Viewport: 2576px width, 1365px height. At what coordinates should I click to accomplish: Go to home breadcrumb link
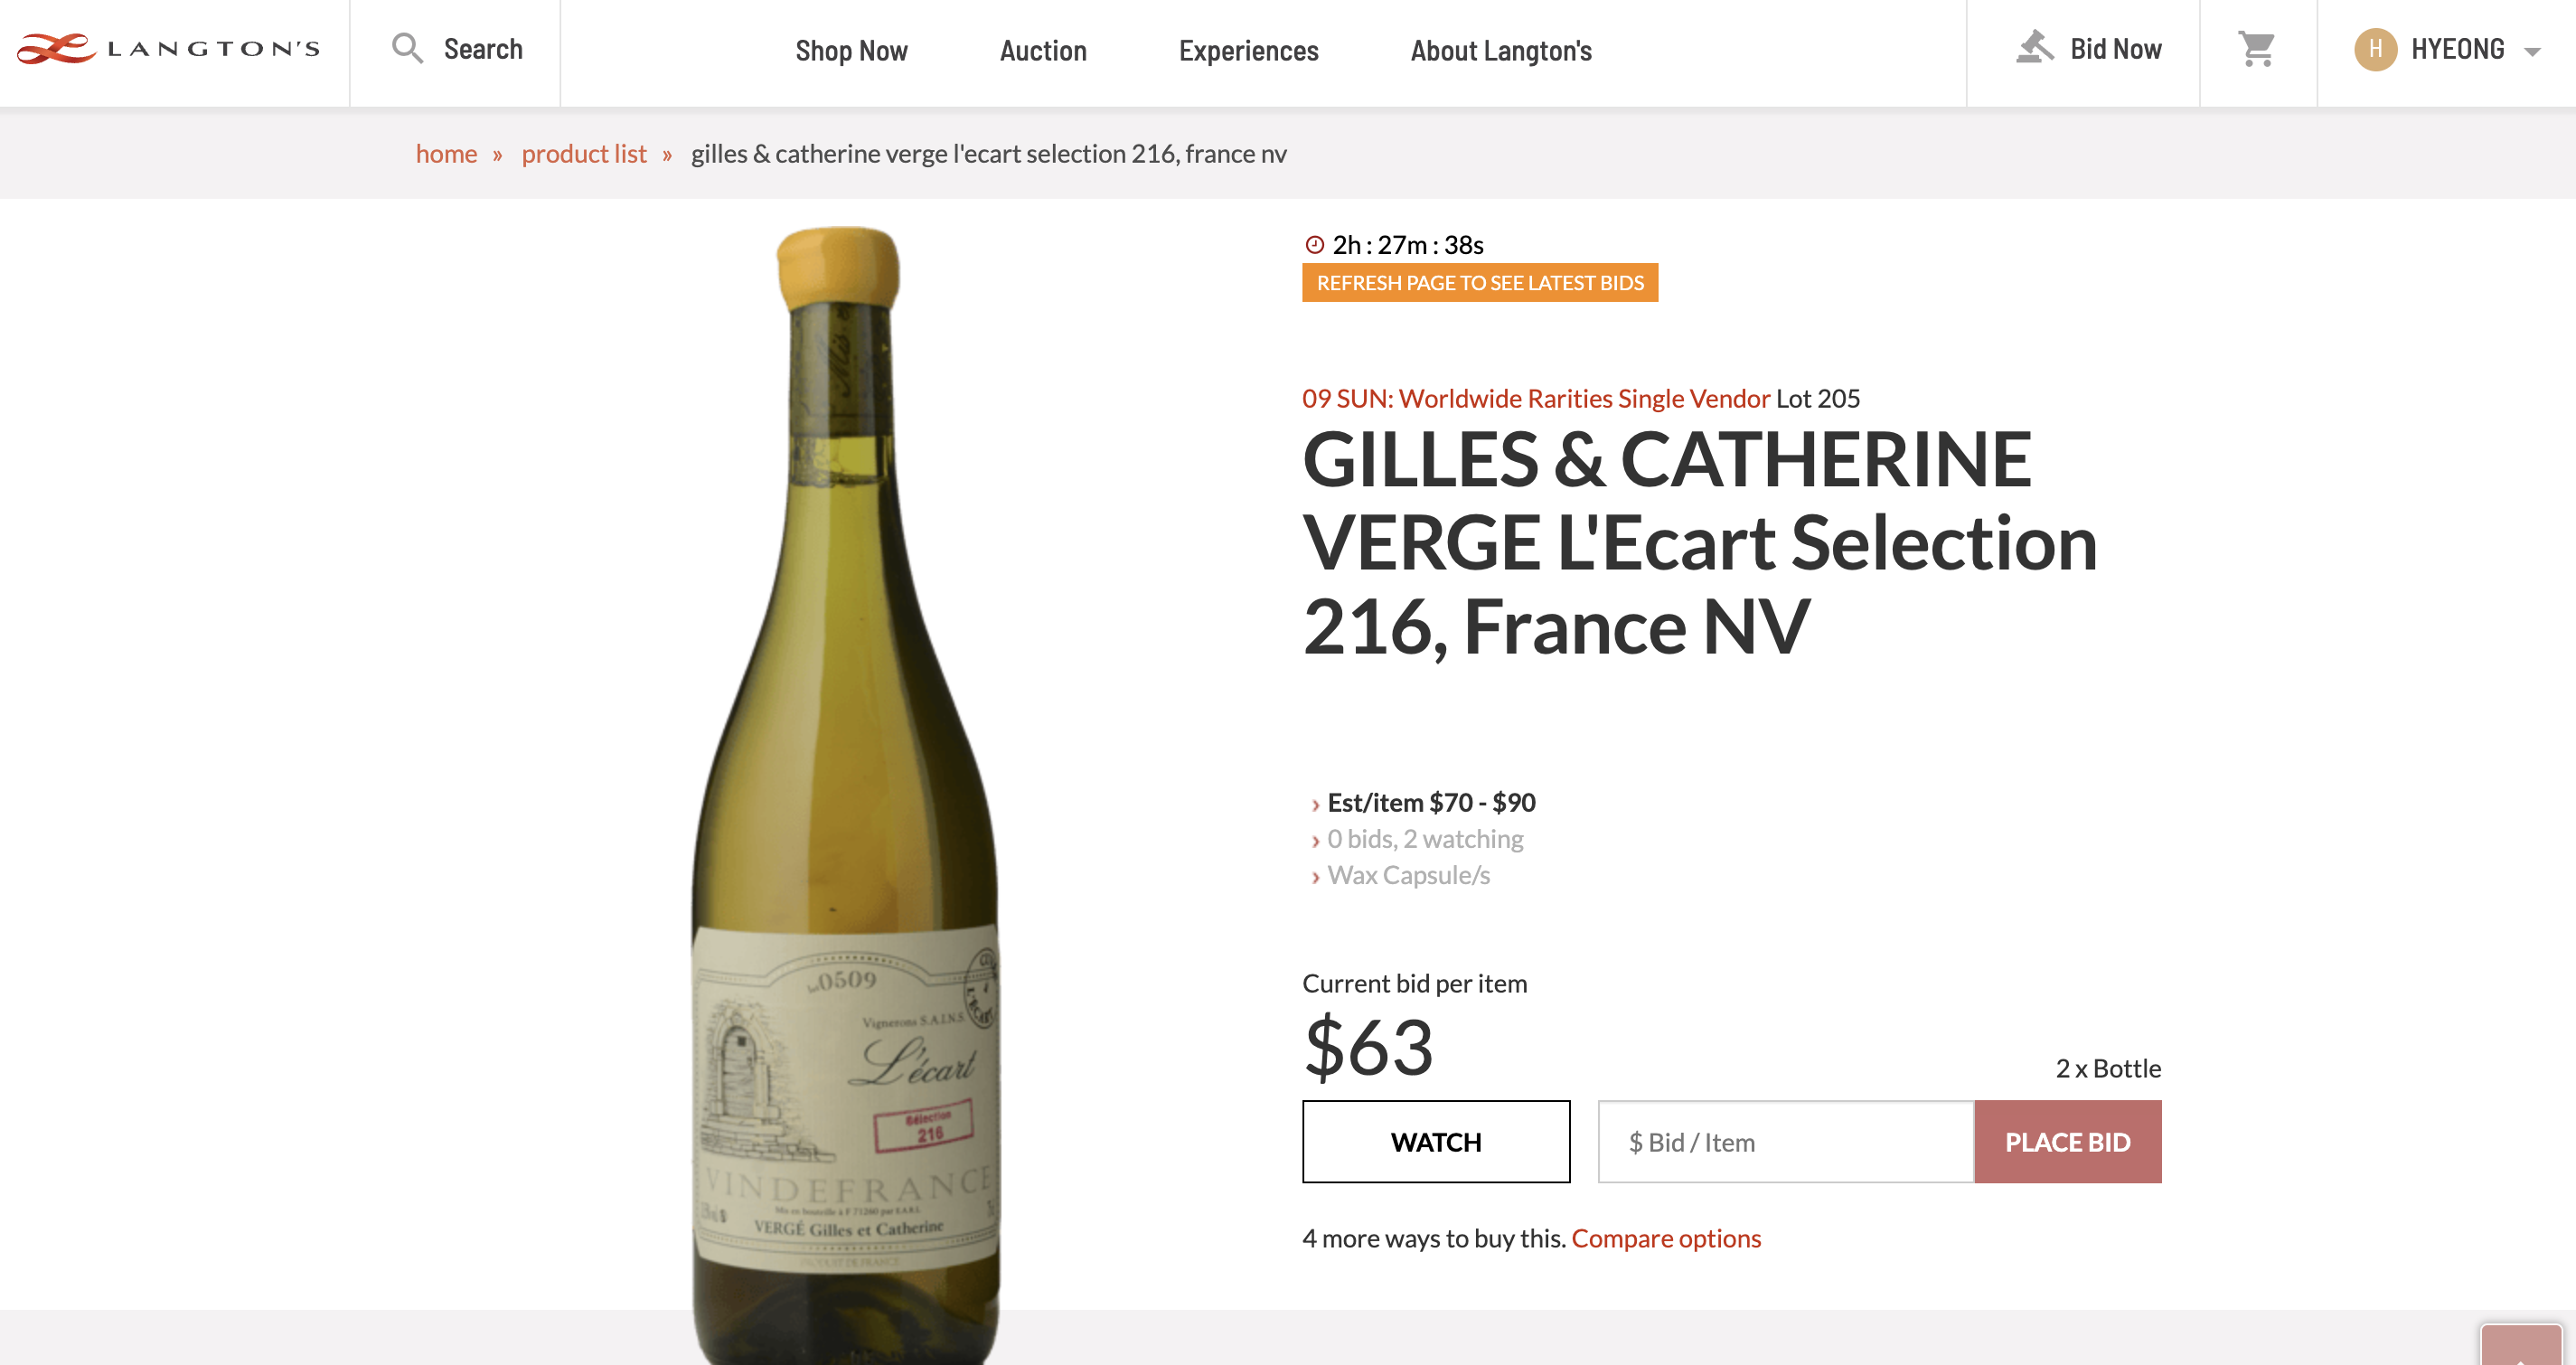coord(446,153)
